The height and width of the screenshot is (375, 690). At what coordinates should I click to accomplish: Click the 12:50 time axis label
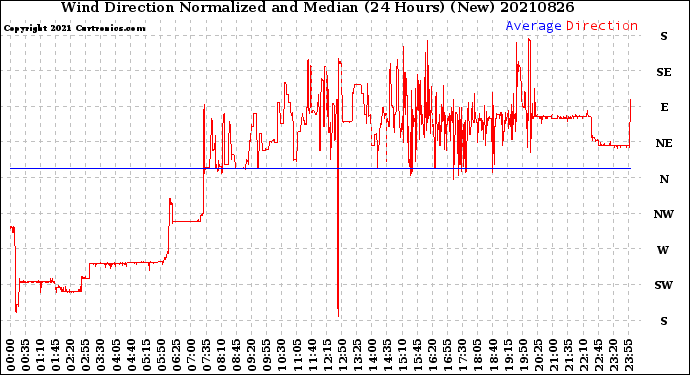(342, 355)
